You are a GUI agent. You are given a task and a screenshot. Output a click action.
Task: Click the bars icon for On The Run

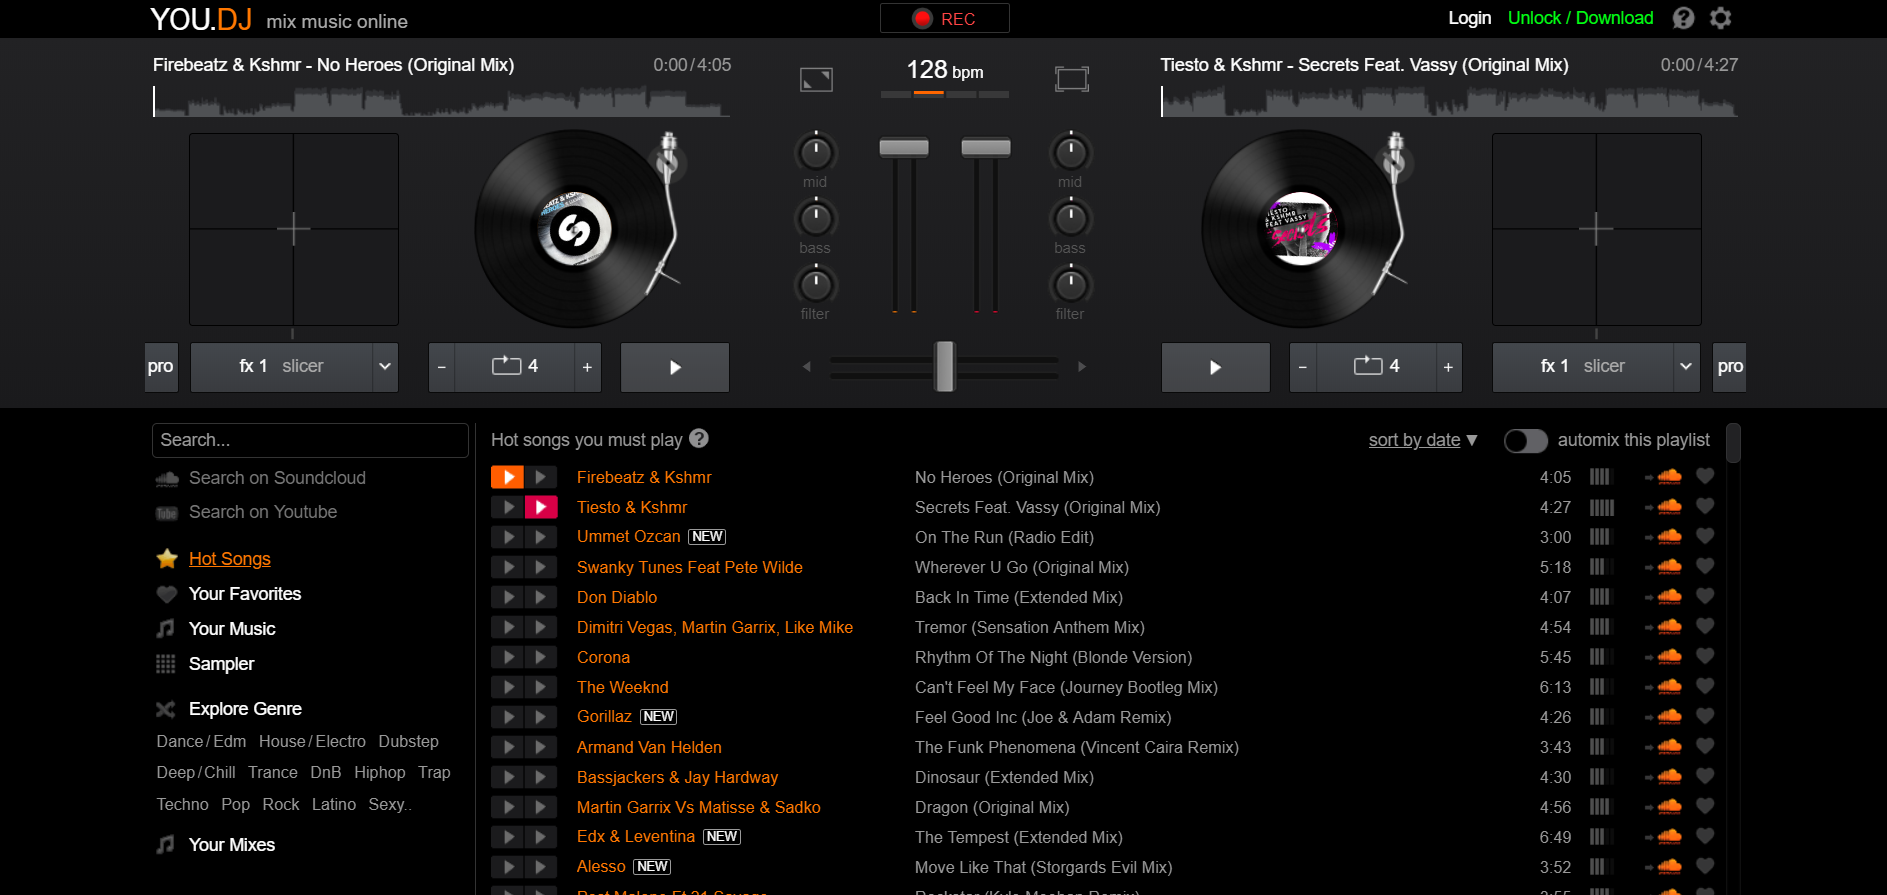1600,537
